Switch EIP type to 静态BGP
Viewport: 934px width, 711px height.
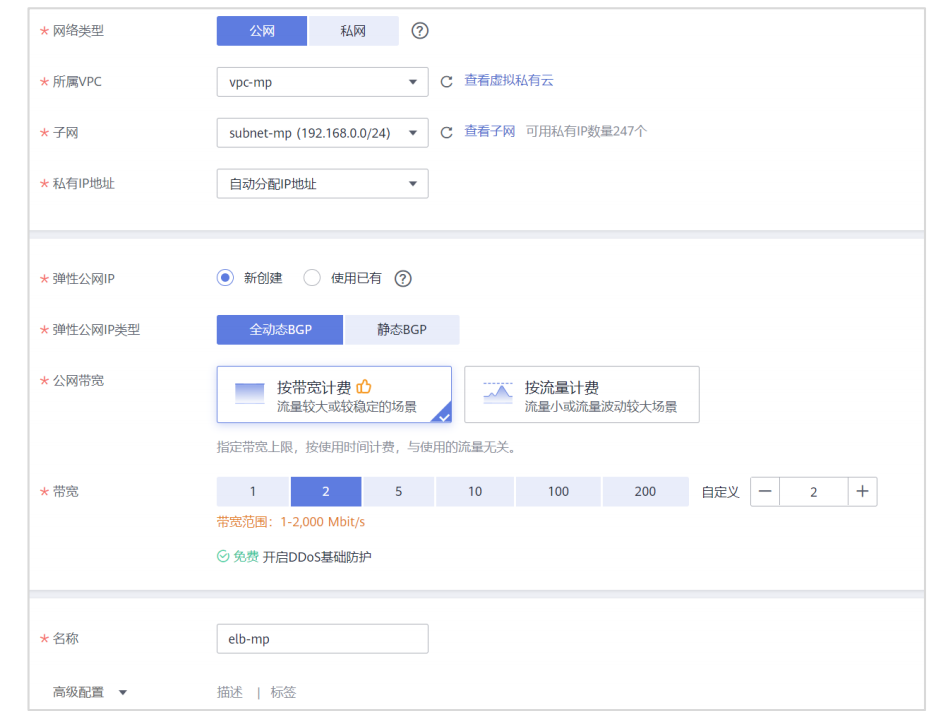click(x=401, y=329)
